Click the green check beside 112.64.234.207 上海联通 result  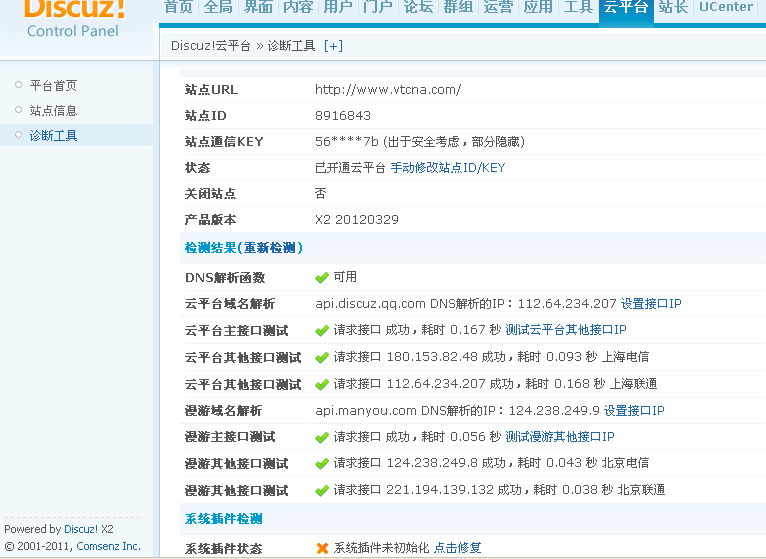point(322,385)
